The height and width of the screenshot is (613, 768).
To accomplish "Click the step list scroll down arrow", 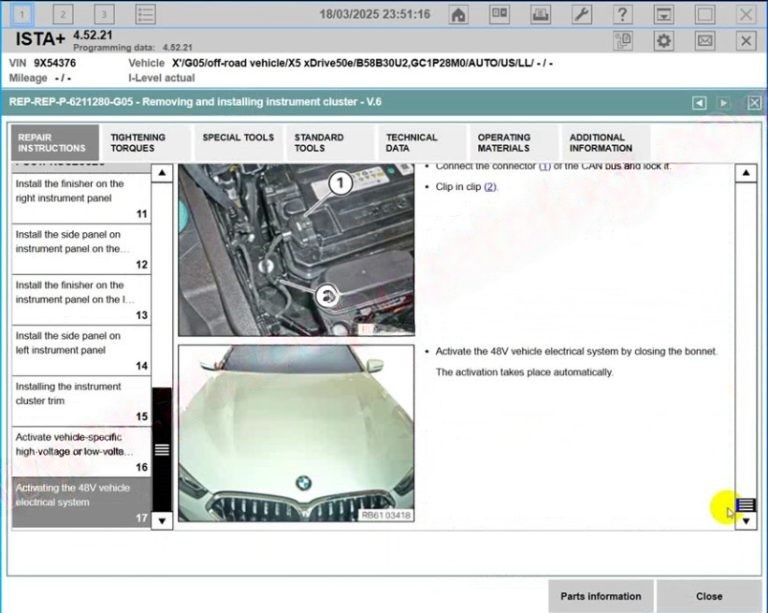I will 162,520.
